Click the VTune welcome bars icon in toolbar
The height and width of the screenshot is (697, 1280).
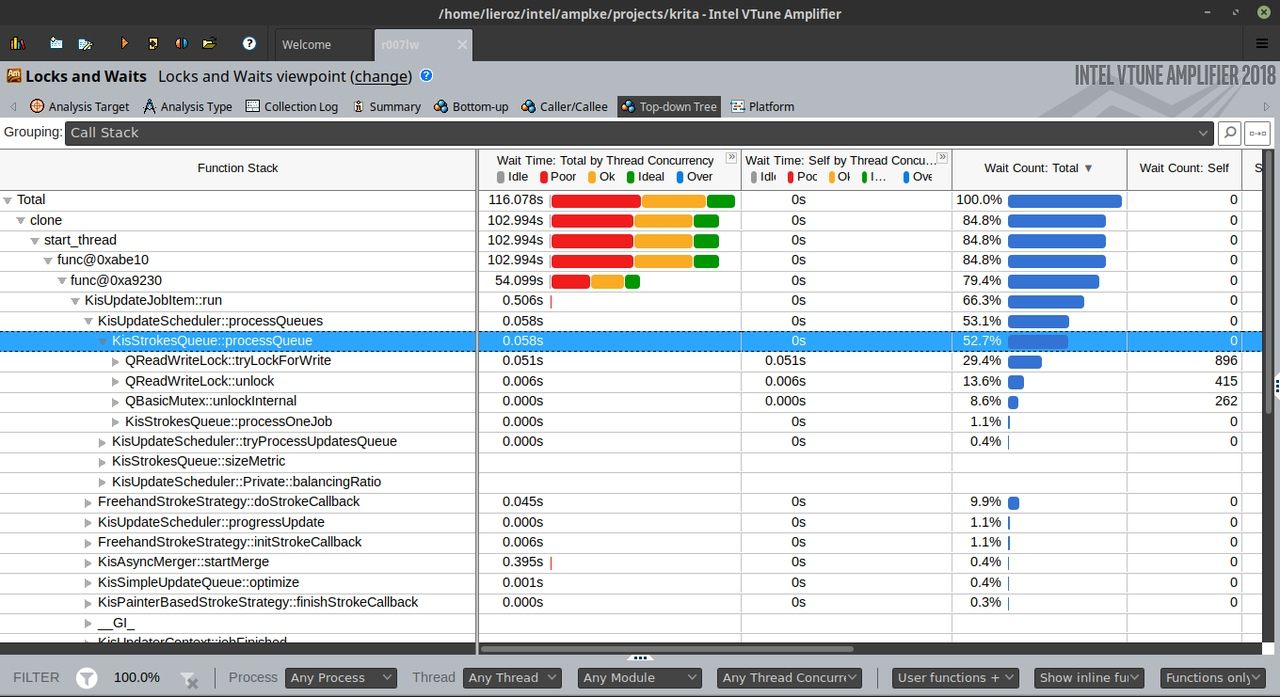(18, 44)
